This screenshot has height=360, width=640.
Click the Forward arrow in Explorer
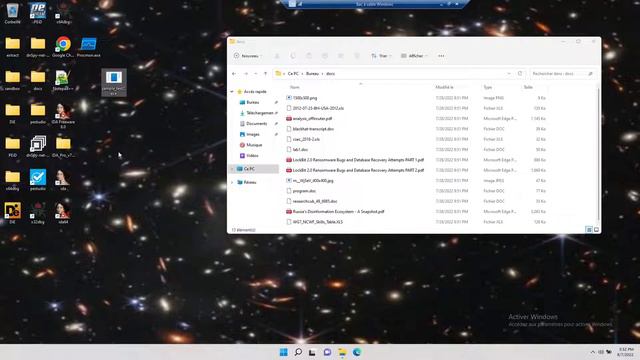tap(246, 74)
